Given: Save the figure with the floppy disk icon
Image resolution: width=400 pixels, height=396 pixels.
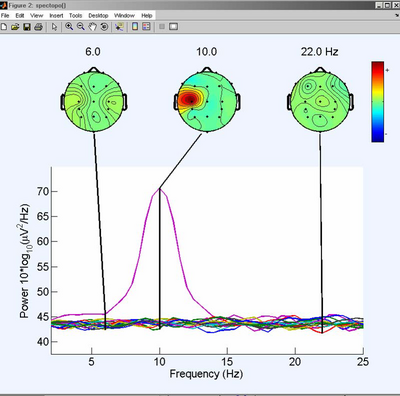Looking at the screenshot, I should click(x=27, y=27).
